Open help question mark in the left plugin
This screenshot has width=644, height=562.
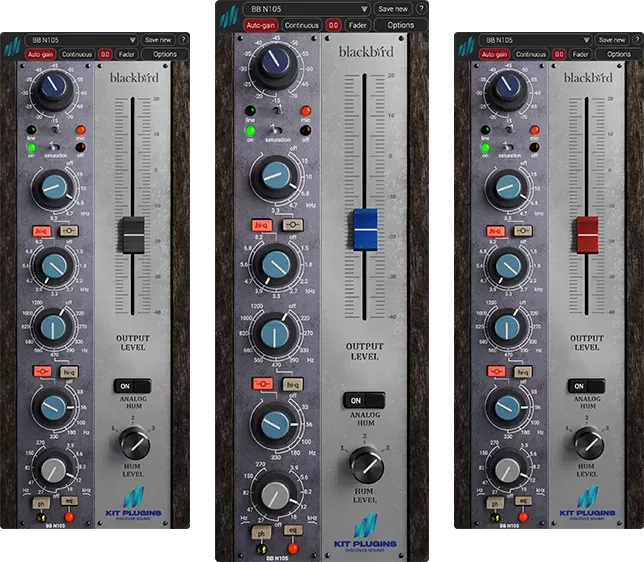[183, 40]
